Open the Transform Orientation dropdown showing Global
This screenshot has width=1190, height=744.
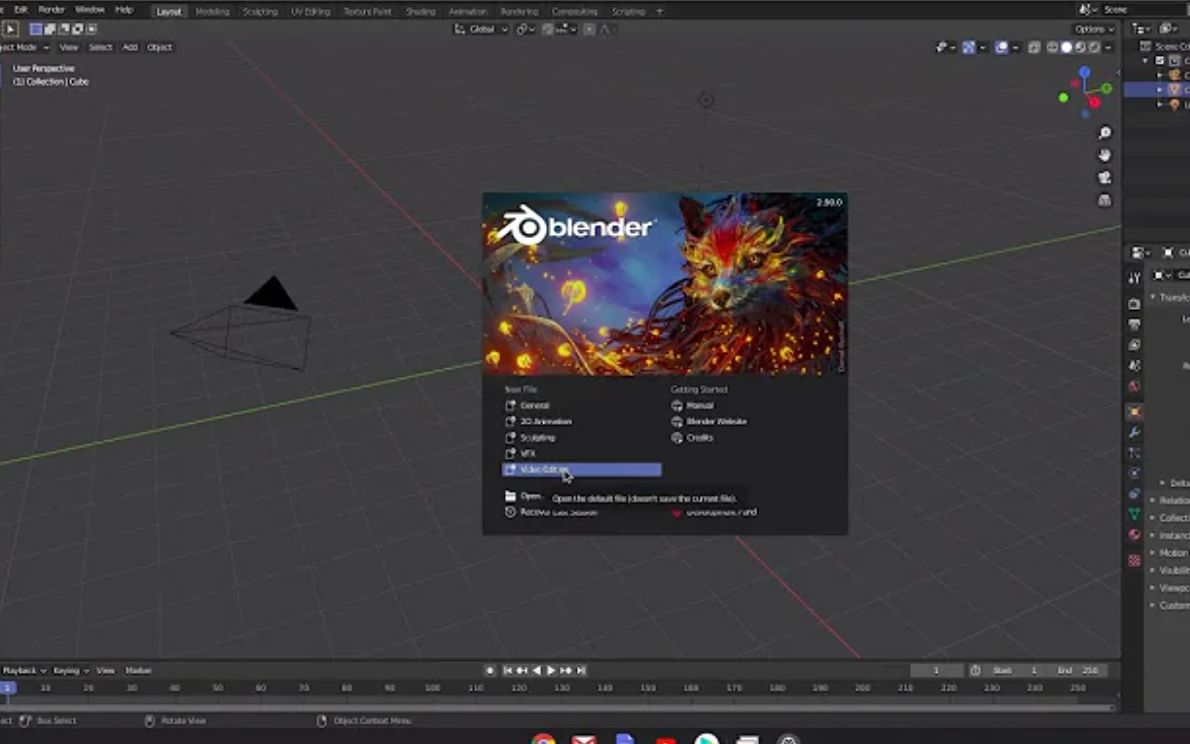478,30
